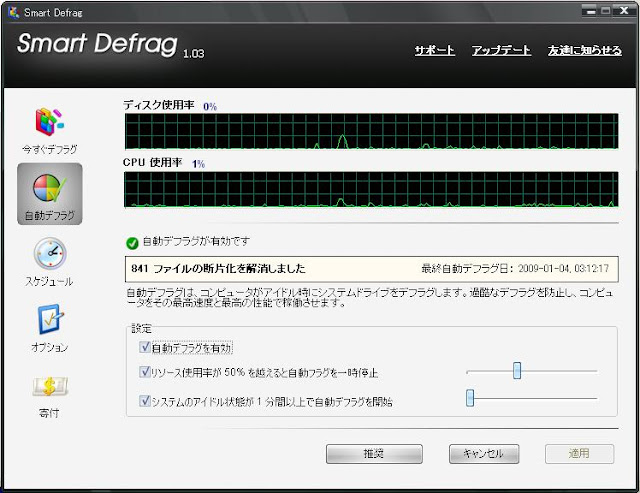The height and width of the screenshot is (493, 640).
Task: Toggle システムのアイドル状態 checkbox
Action: pyautogui.click(x=144, y=401)
